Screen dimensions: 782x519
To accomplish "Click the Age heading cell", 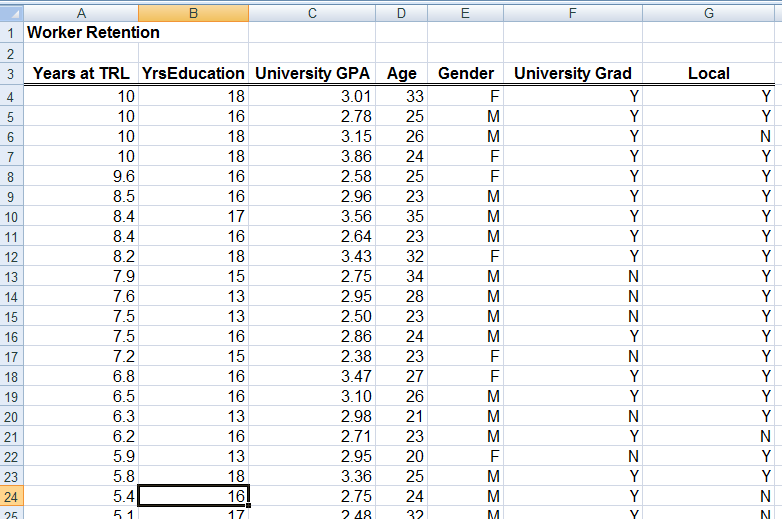I will 401,74.
